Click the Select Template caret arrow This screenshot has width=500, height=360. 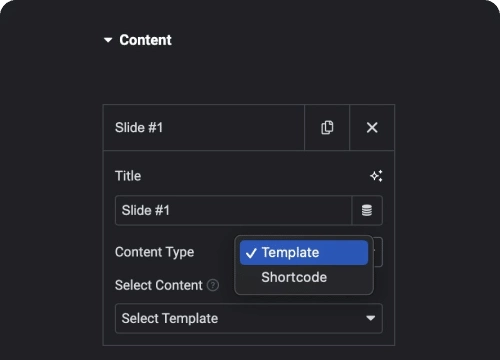(x=370, y=318)
